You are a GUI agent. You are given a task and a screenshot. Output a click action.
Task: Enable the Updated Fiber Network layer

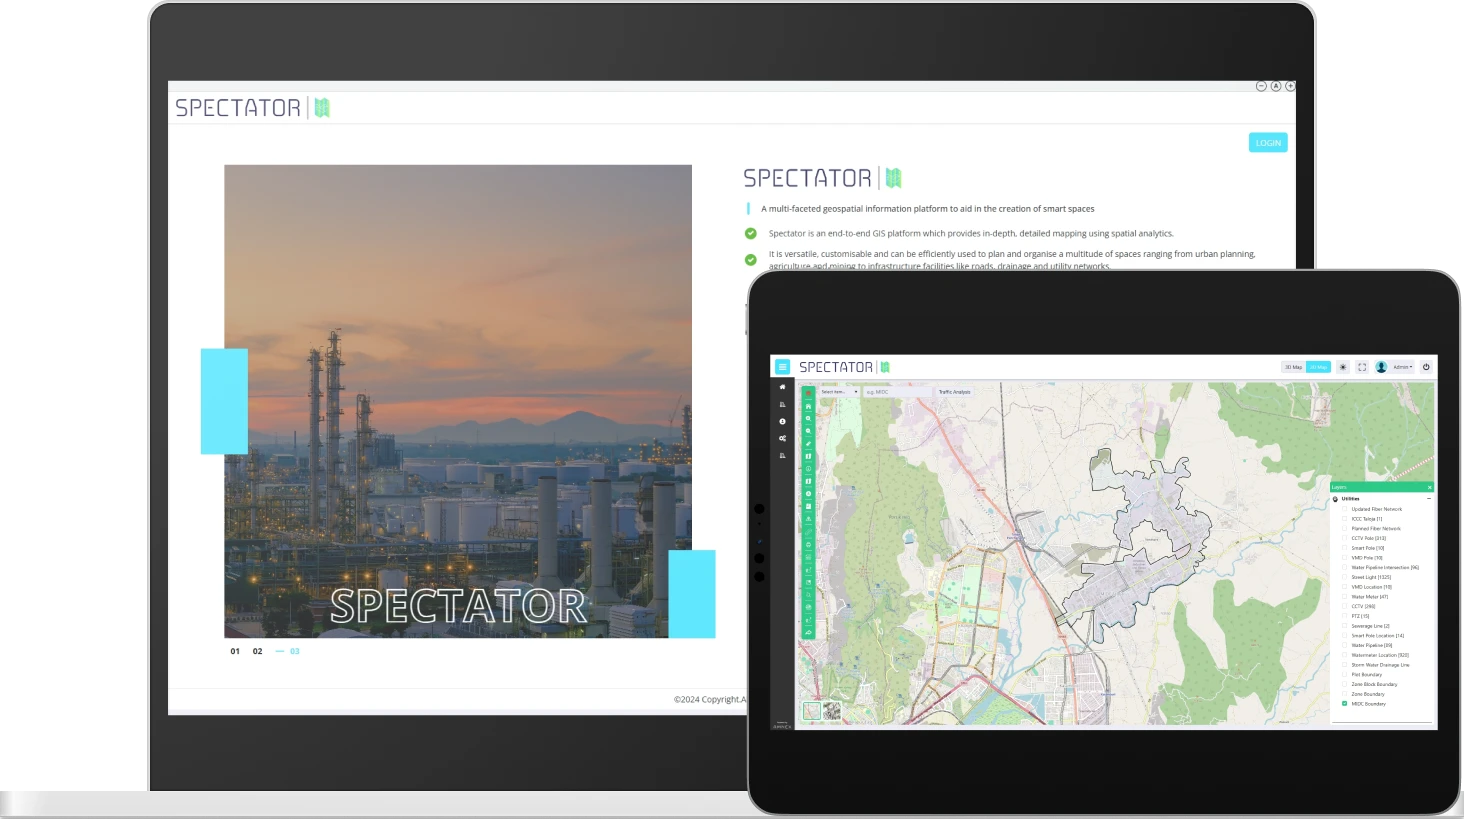click(x=1344, y=509)
